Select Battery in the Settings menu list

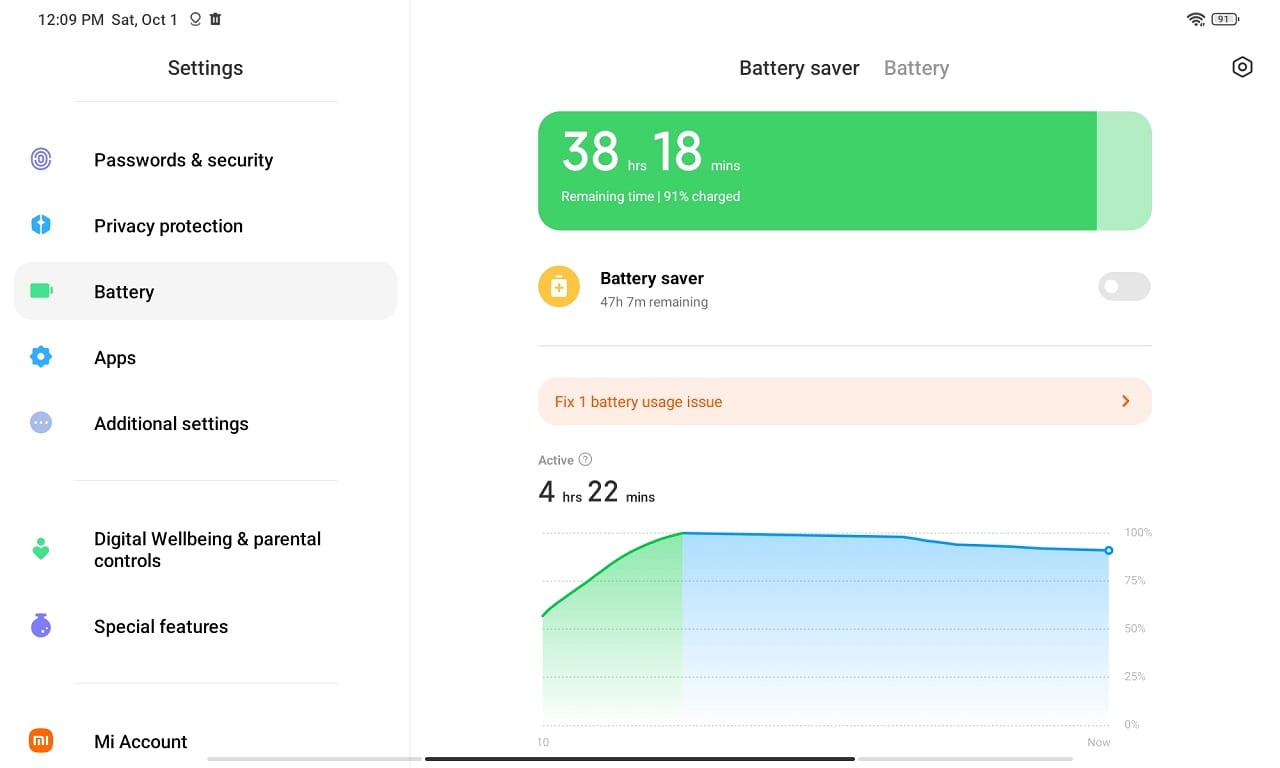(x=123, y=291)
